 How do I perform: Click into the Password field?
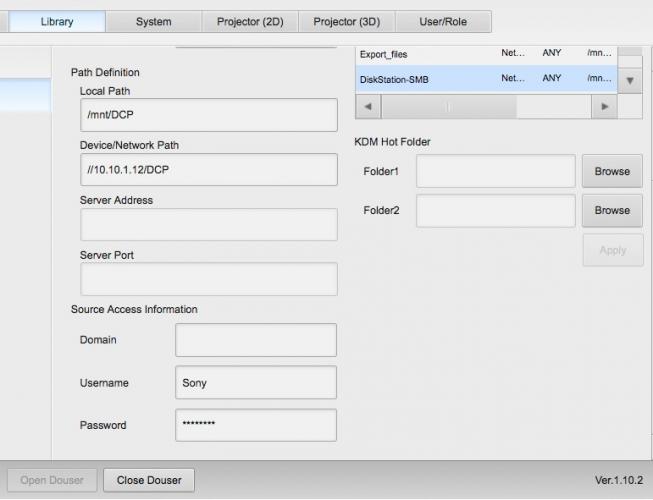[x=256, y=425]
